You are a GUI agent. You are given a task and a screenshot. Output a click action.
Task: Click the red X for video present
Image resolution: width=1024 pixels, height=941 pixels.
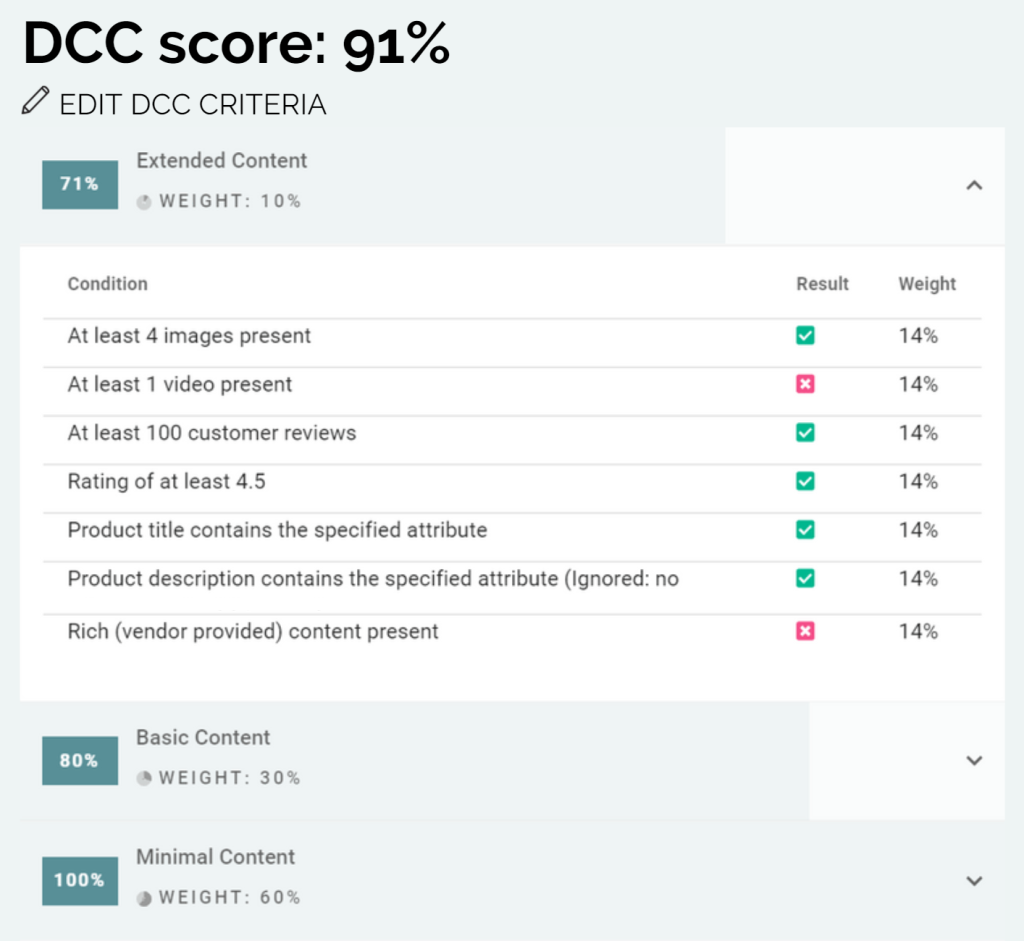point(805,384)
